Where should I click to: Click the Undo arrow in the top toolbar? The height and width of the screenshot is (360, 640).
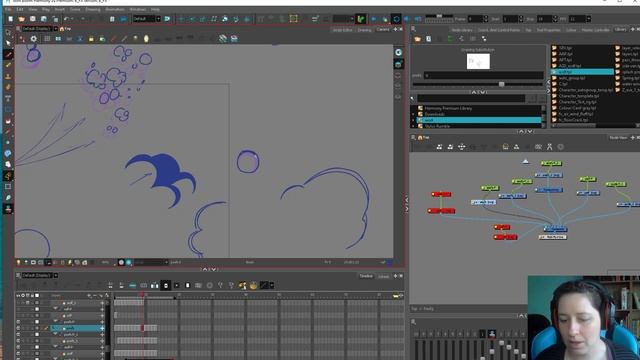click(66, 19)
